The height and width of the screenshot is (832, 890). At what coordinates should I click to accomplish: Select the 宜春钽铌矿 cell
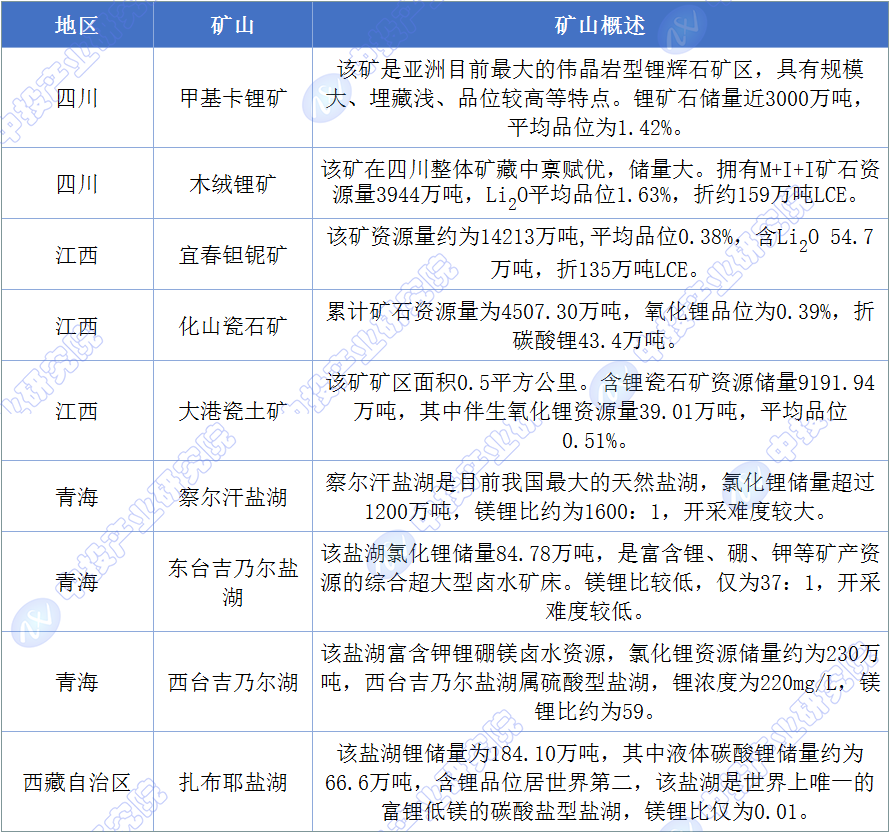point(232,255)
